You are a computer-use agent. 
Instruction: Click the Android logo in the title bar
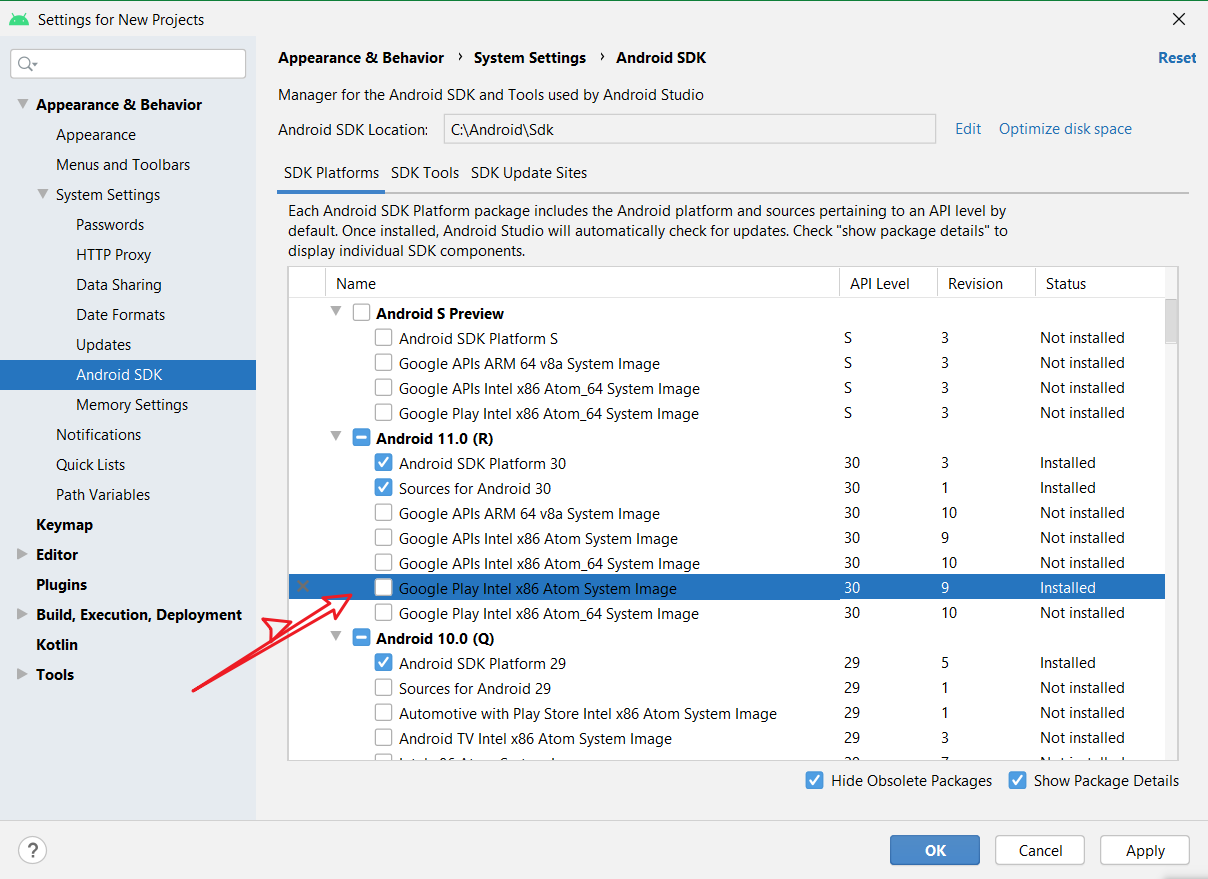pyautogui.click(x=19, y=18)
